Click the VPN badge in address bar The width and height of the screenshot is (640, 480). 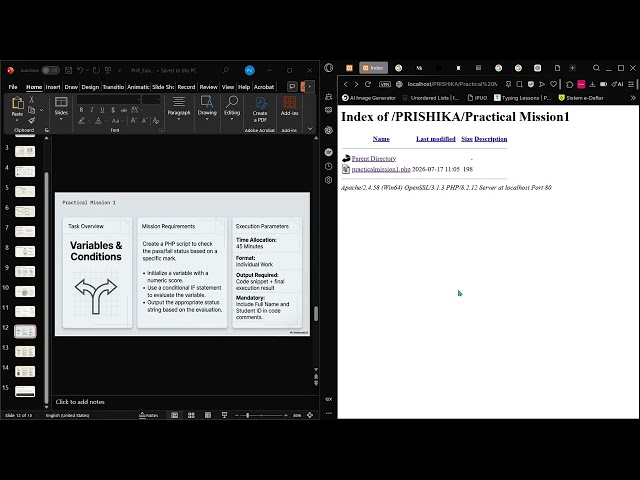tap(384, 84)
